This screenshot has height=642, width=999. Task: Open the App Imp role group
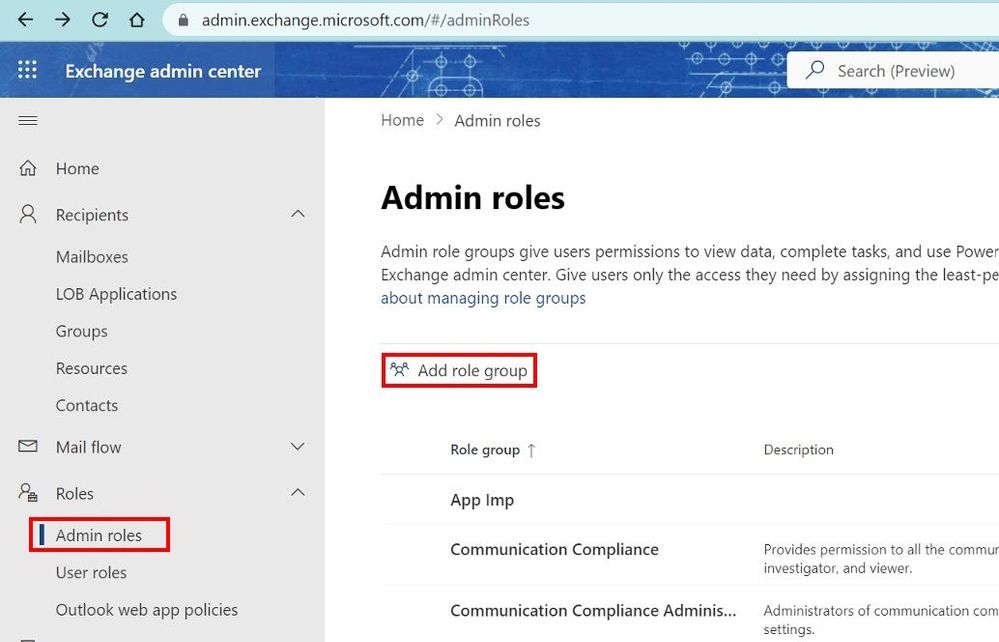point(482,500)
